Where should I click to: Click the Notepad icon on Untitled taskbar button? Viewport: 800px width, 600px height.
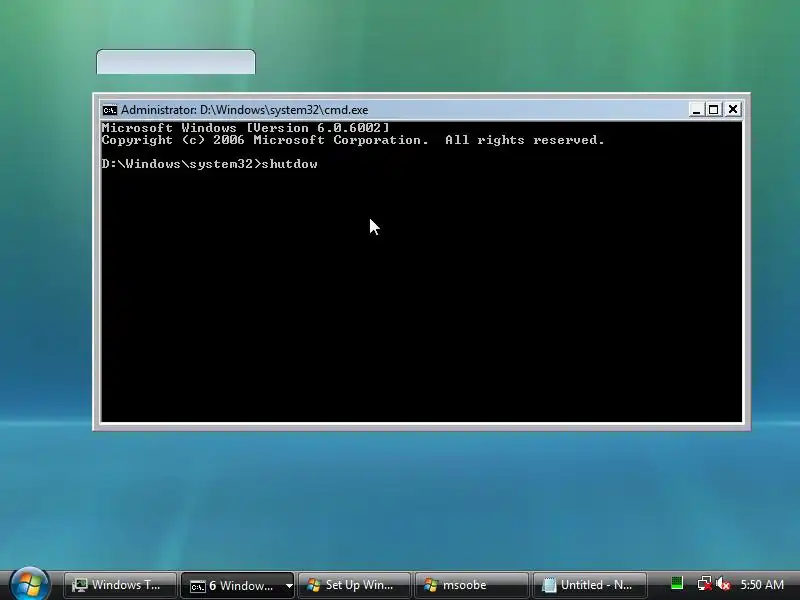click(548, 585)
